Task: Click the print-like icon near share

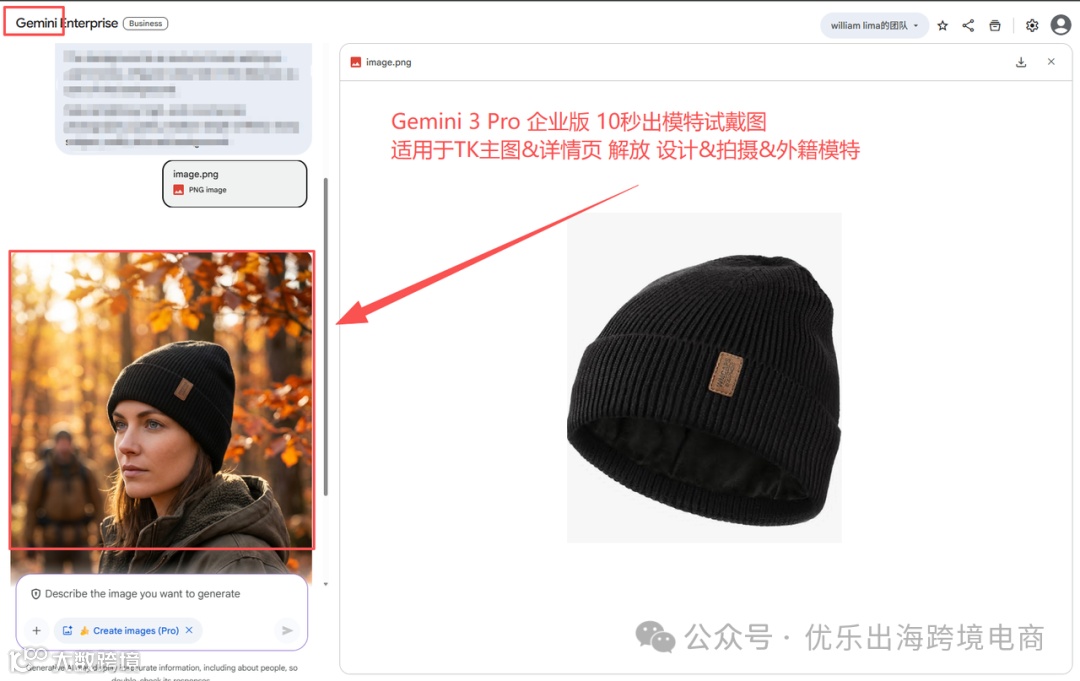Action: tap(995, 25)
